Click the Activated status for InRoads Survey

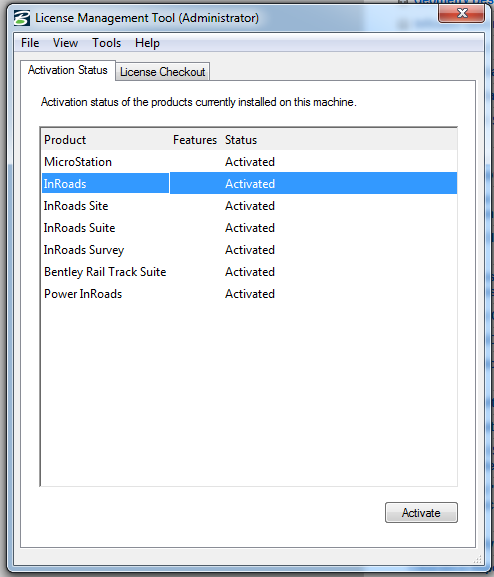click(250, 250)
